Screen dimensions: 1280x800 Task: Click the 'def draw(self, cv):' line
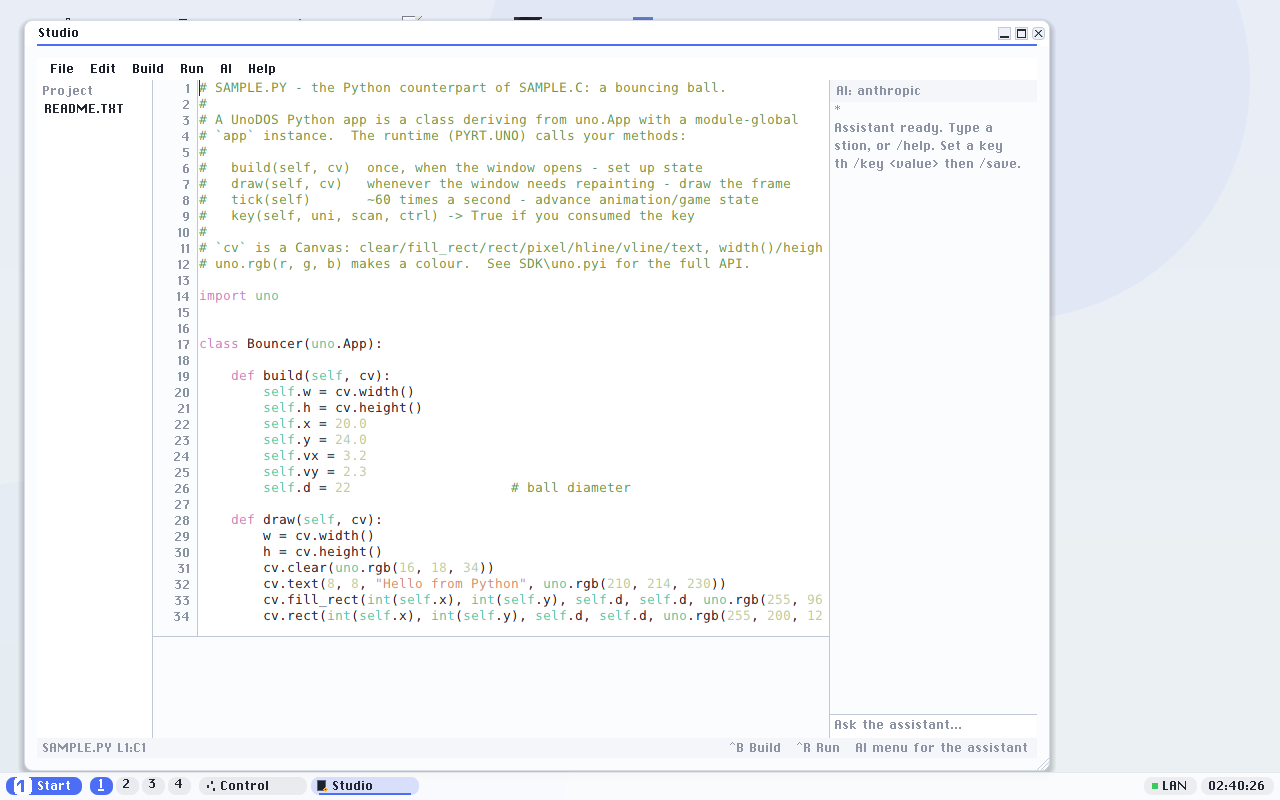[307, 520]
